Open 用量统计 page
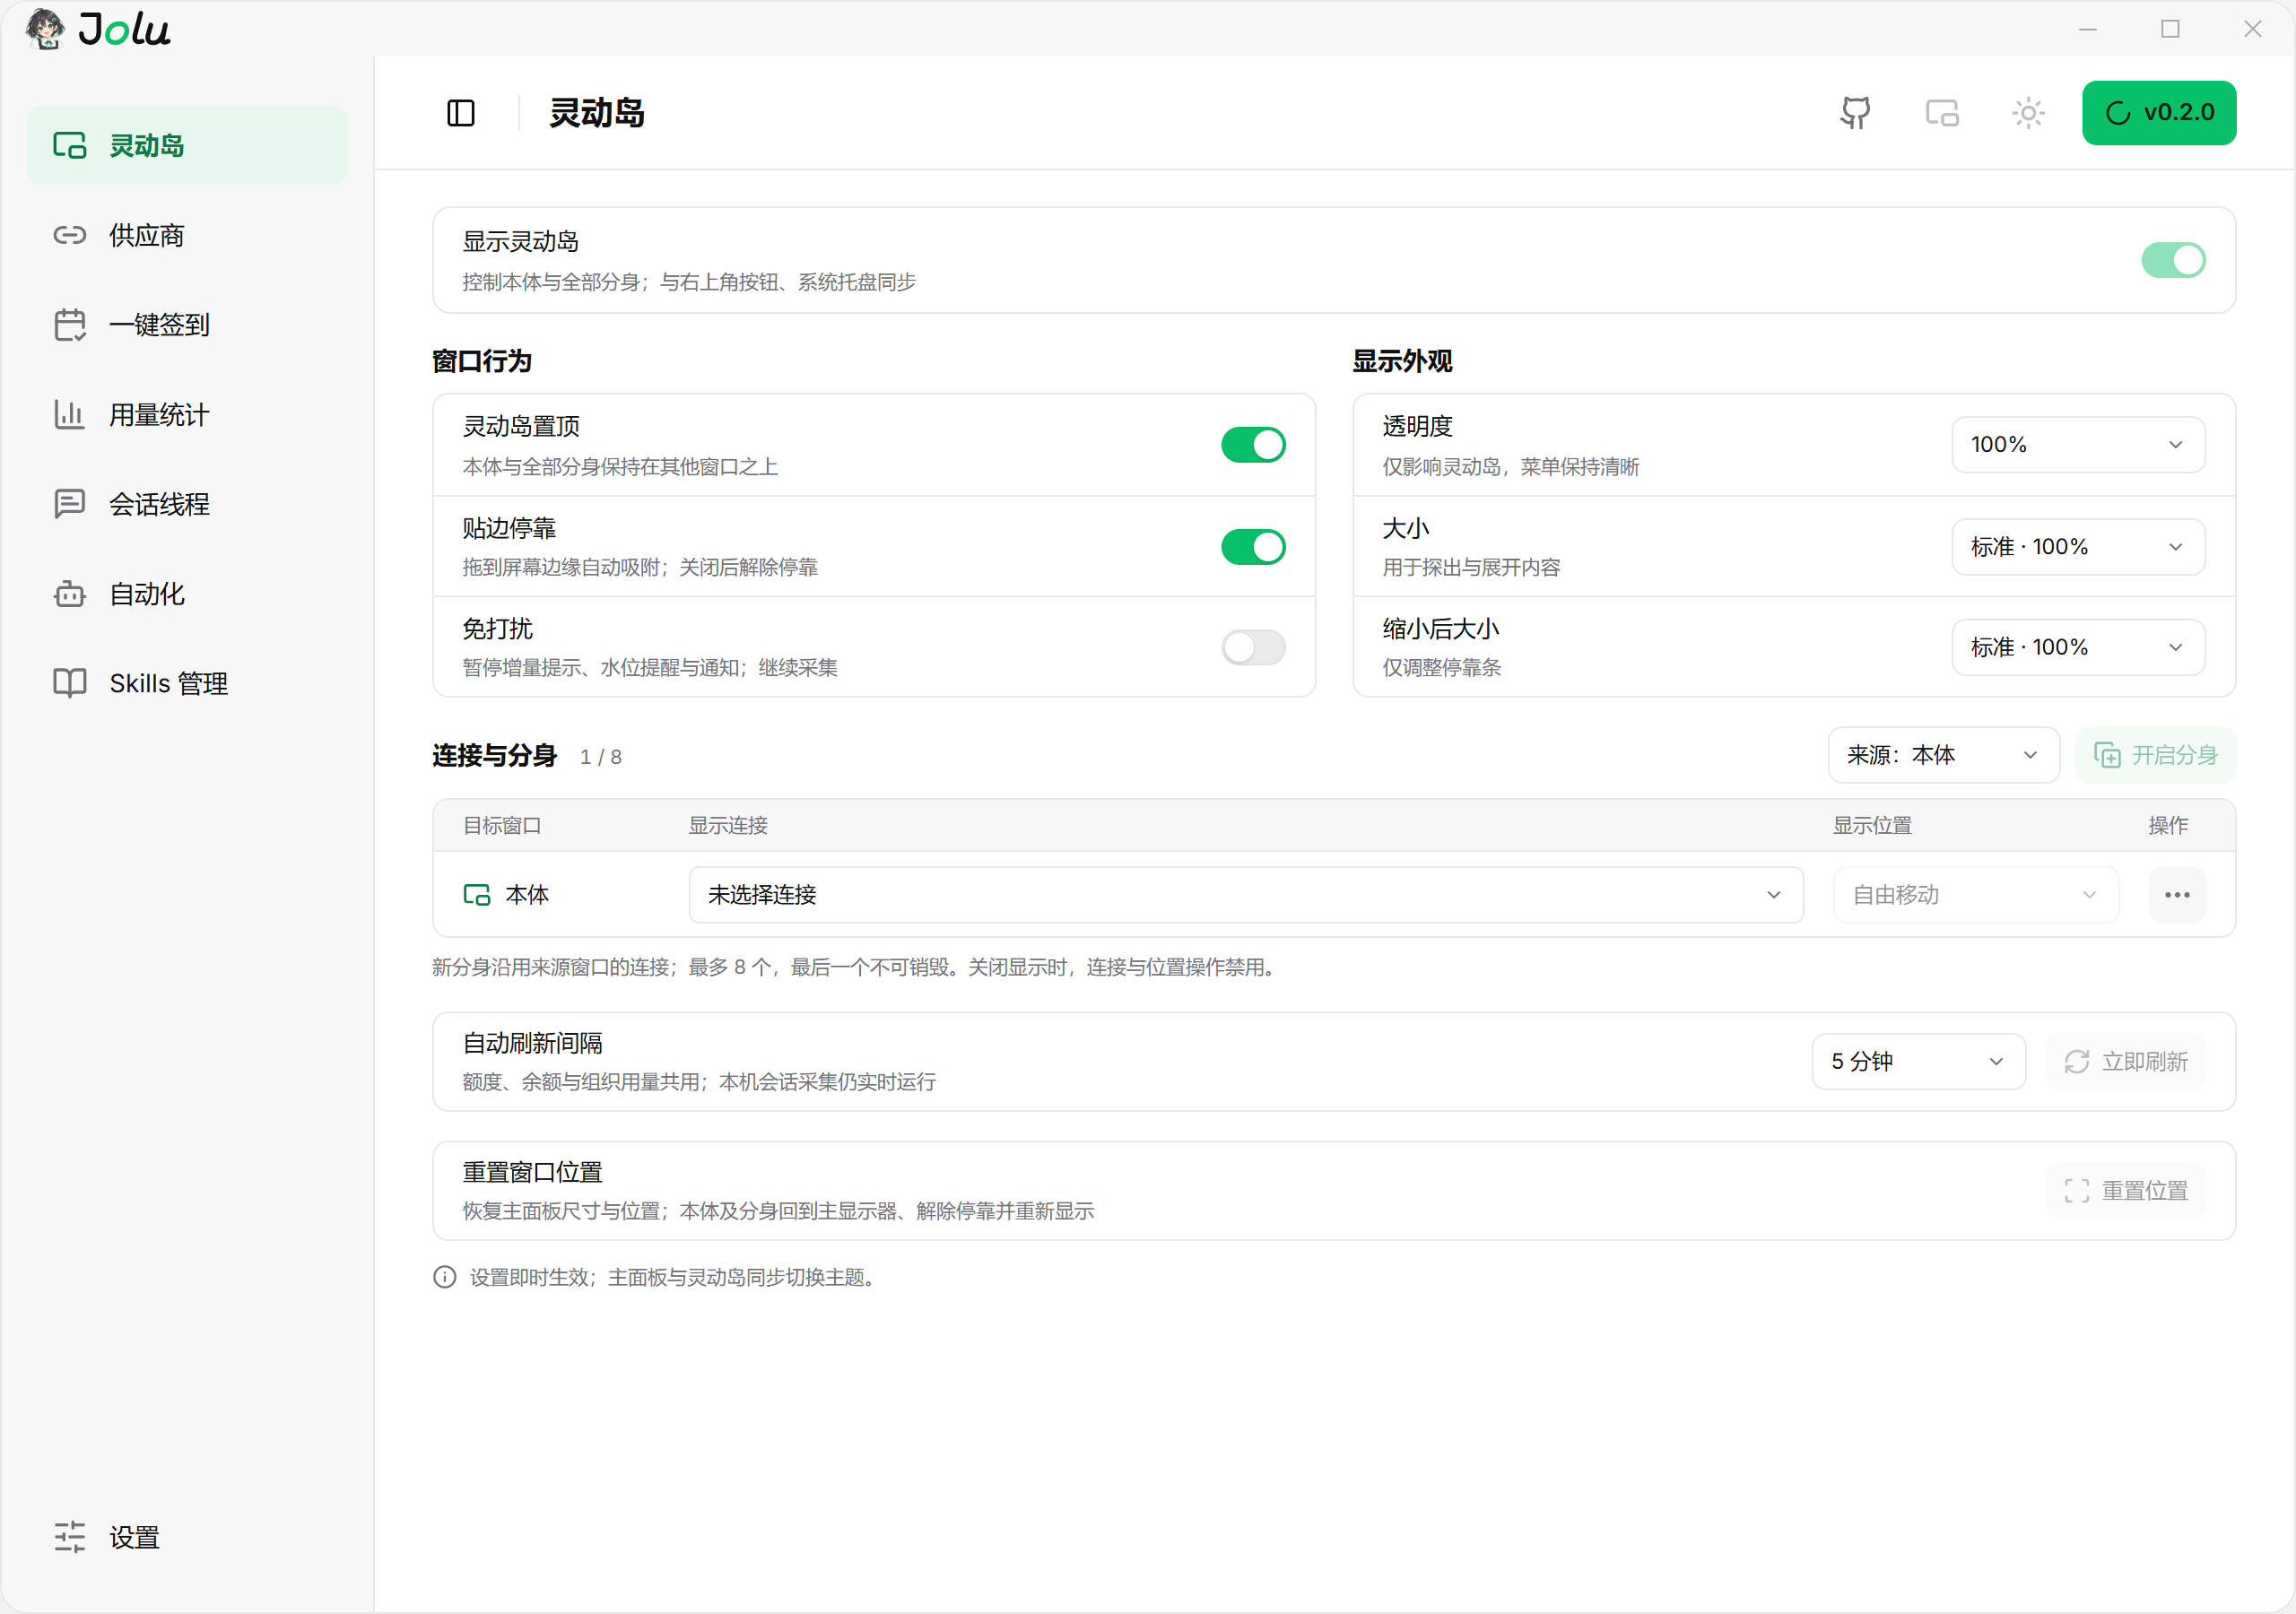Image resolution: width=2296 pixels, height=1614 pixels. coord(187,414)
